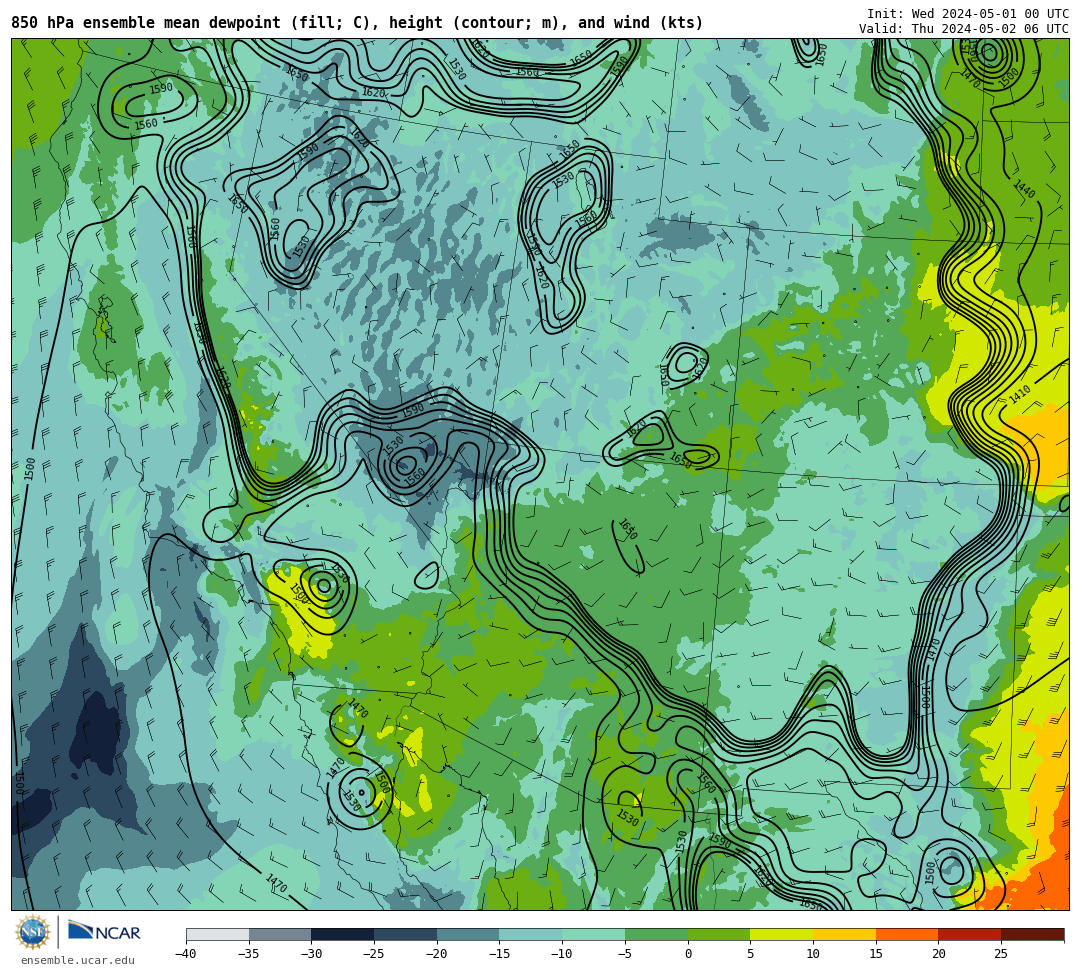Click the 20 colorbar tick label
The height and width of the screenshot is (973, 1080).
(x=939, y=954)
